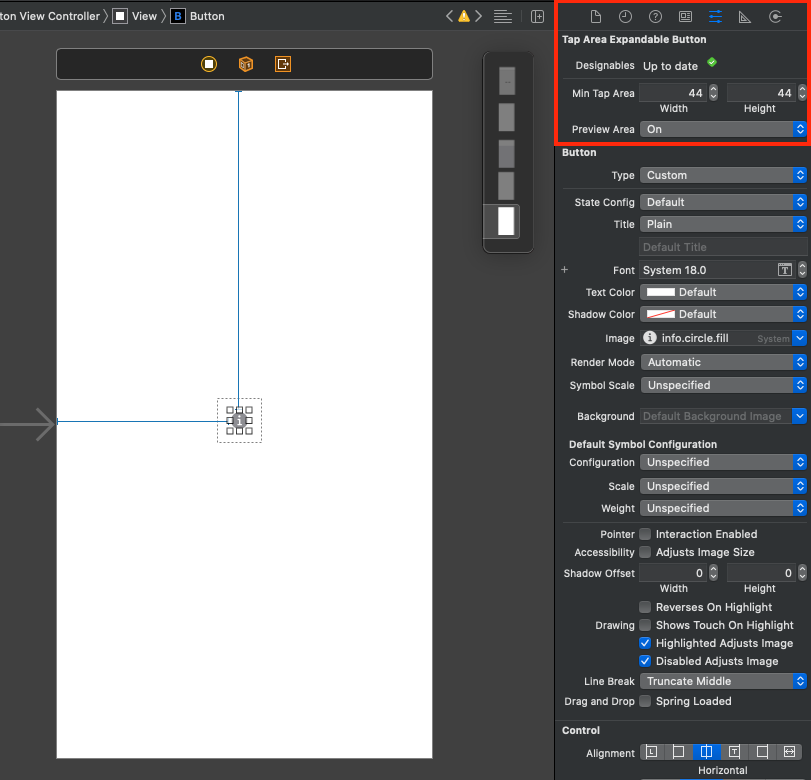The image size is (811, 780).
Task: Select the Attributes inspector tab
Action: tap(715, 17)
